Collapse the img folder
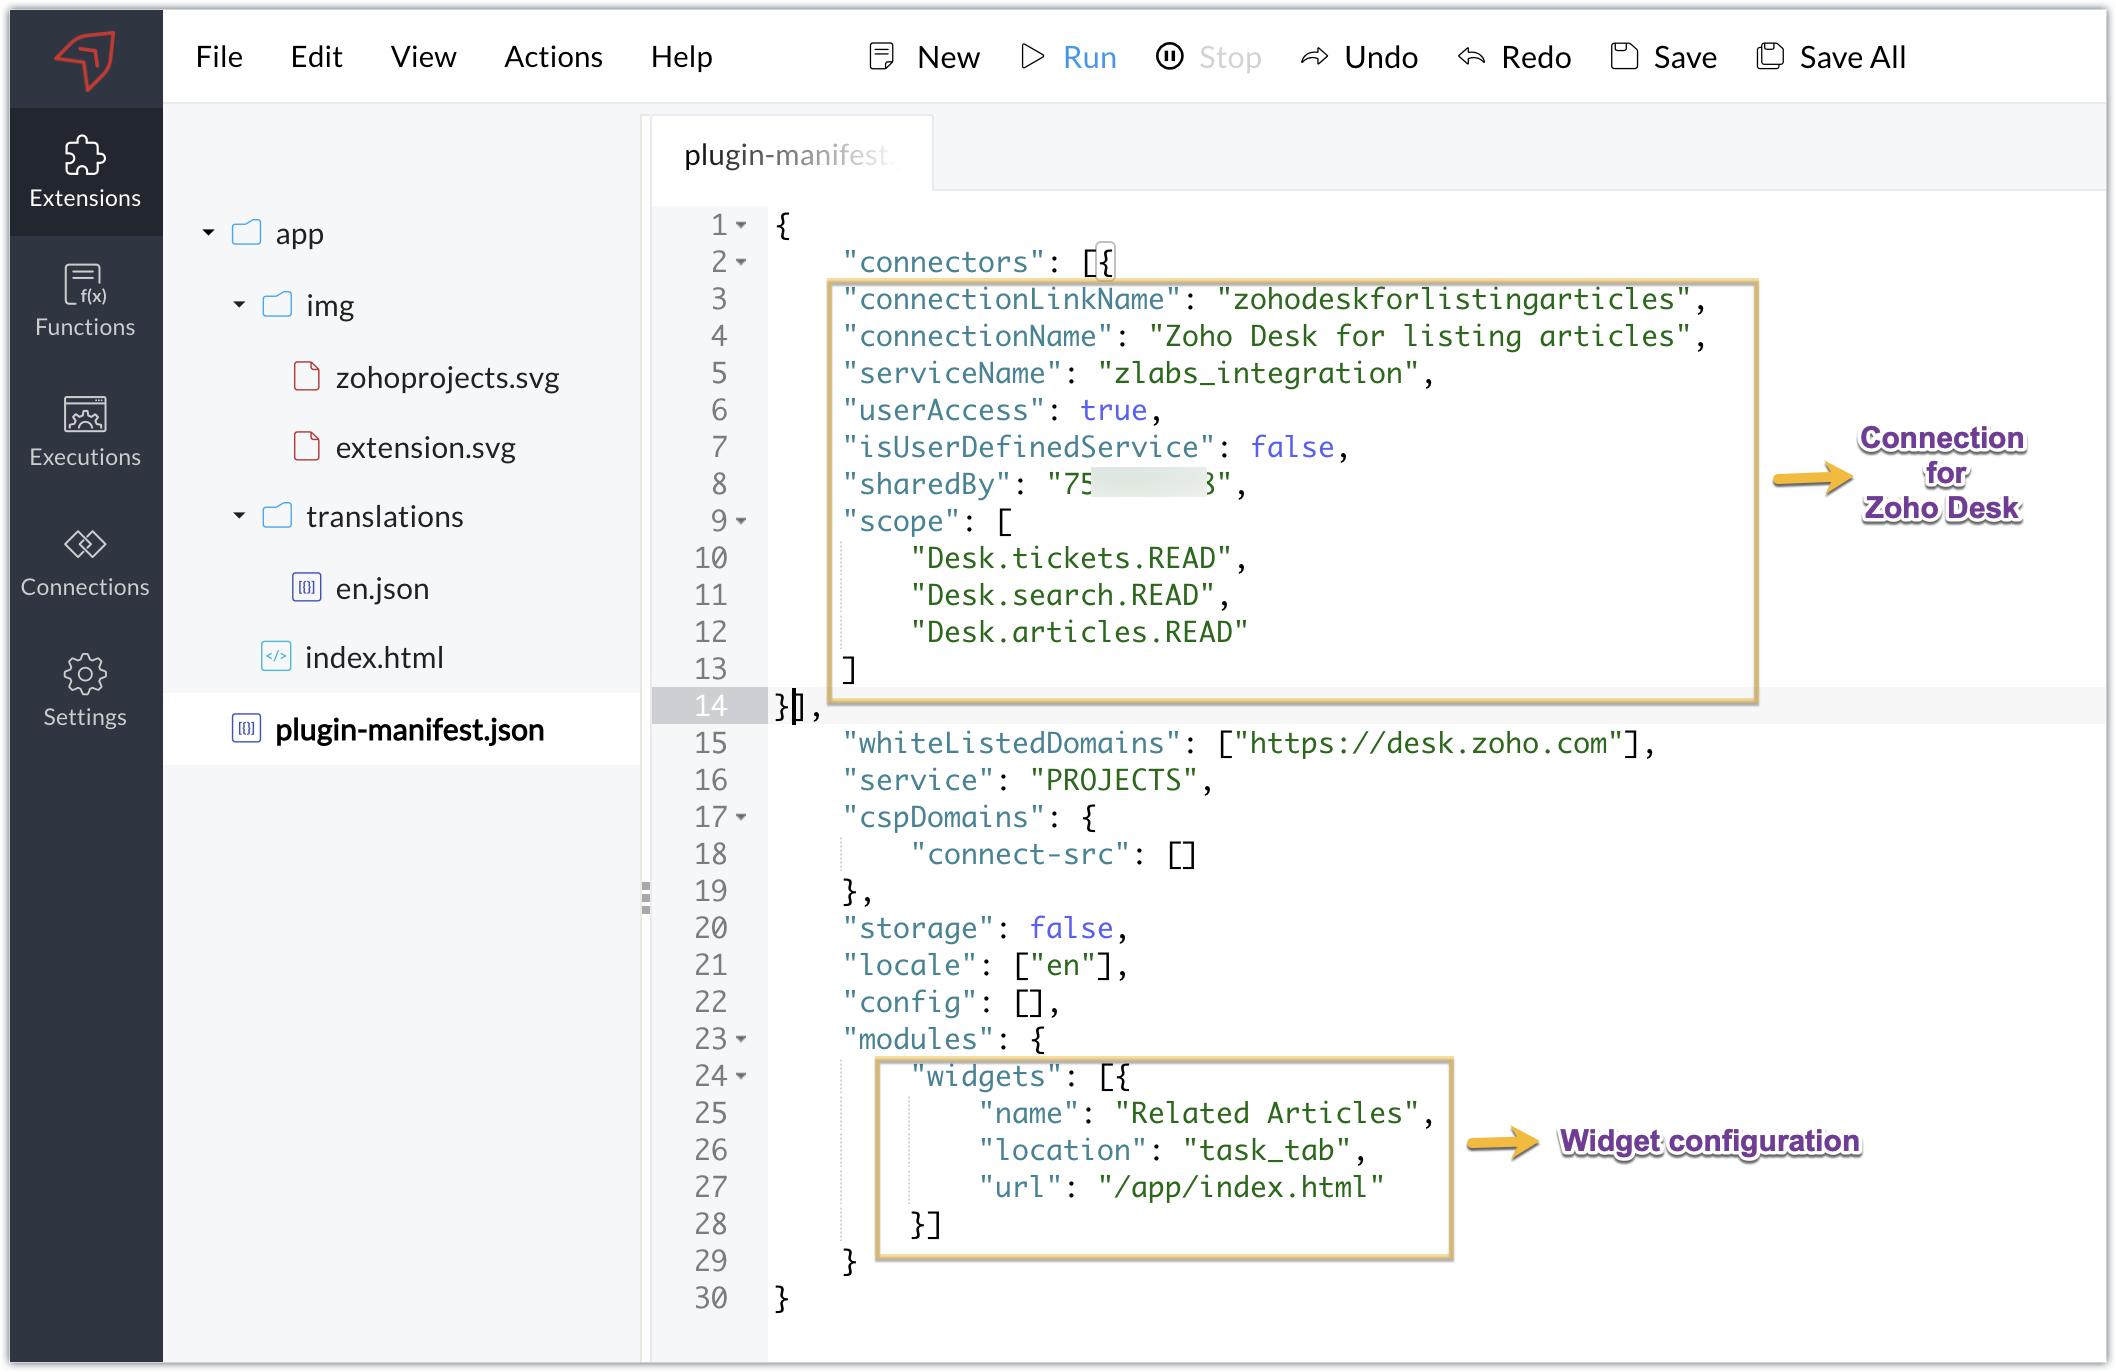 [239, 305]
